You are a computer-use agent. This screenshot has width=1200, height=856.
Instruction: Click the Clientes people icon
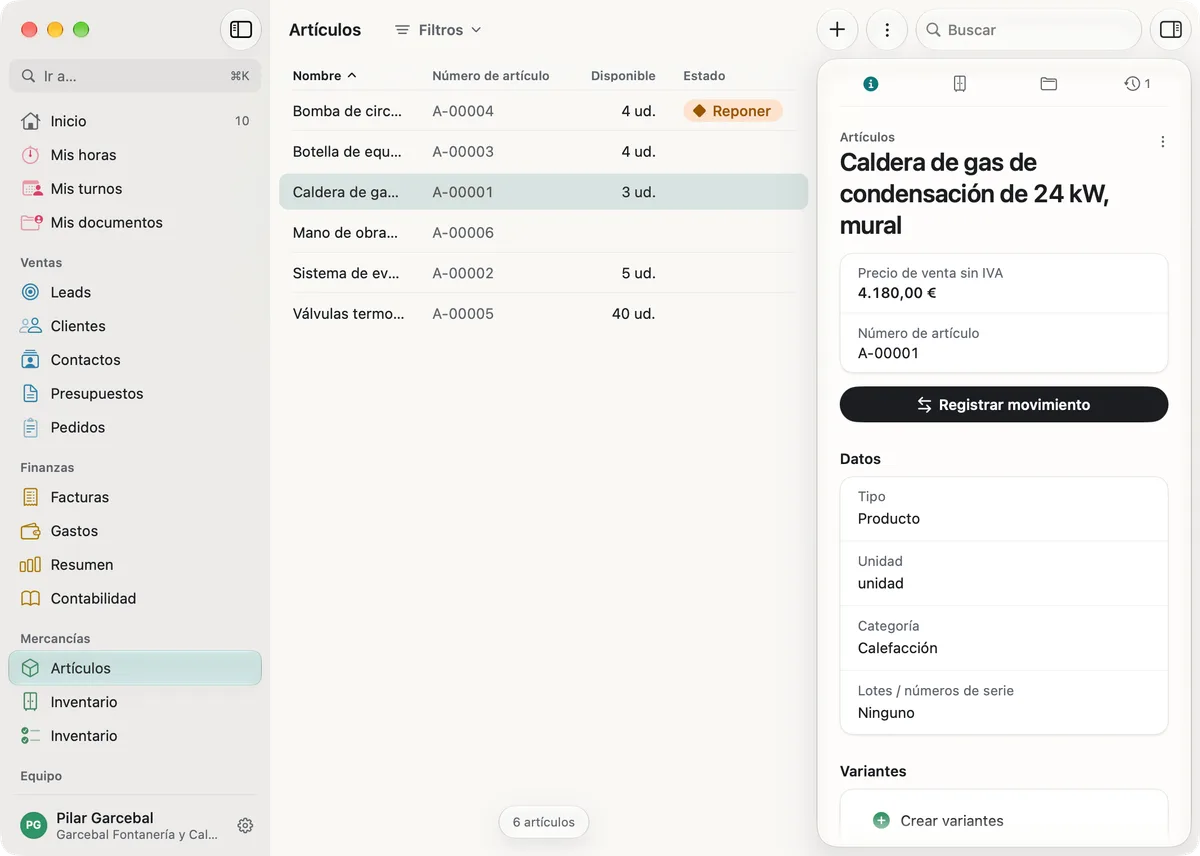coord(31,326)
